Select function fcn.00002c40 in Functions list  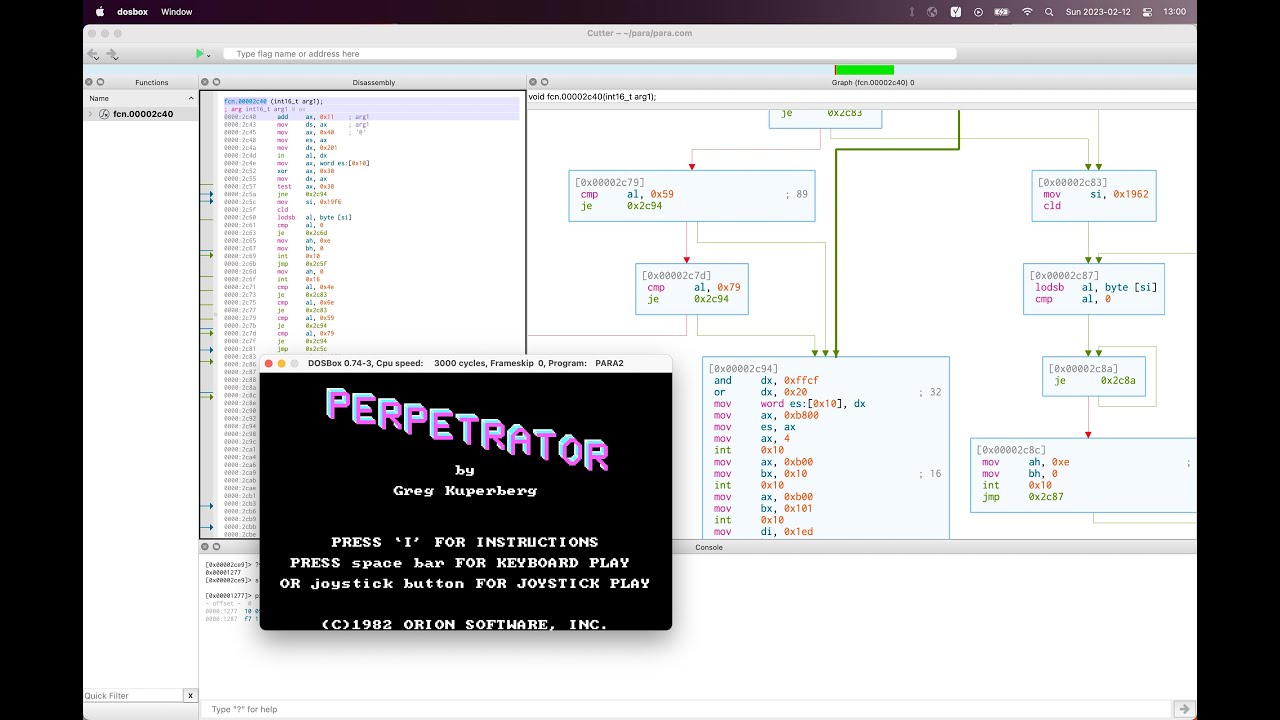(x=143, y=114)
